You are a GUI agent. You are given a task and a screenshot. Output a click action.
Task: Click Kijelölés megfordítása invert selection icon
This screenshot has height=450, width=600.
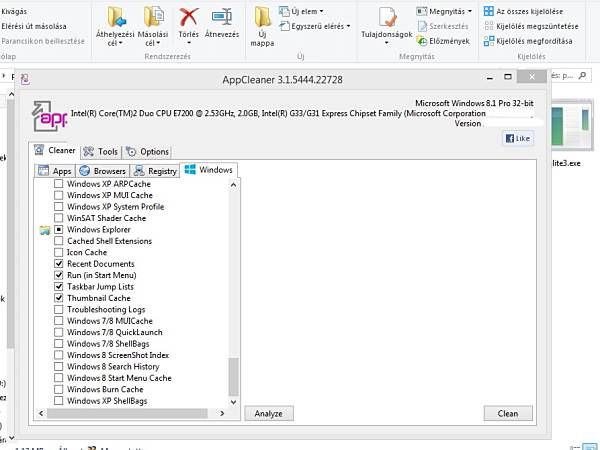(489, 41)
